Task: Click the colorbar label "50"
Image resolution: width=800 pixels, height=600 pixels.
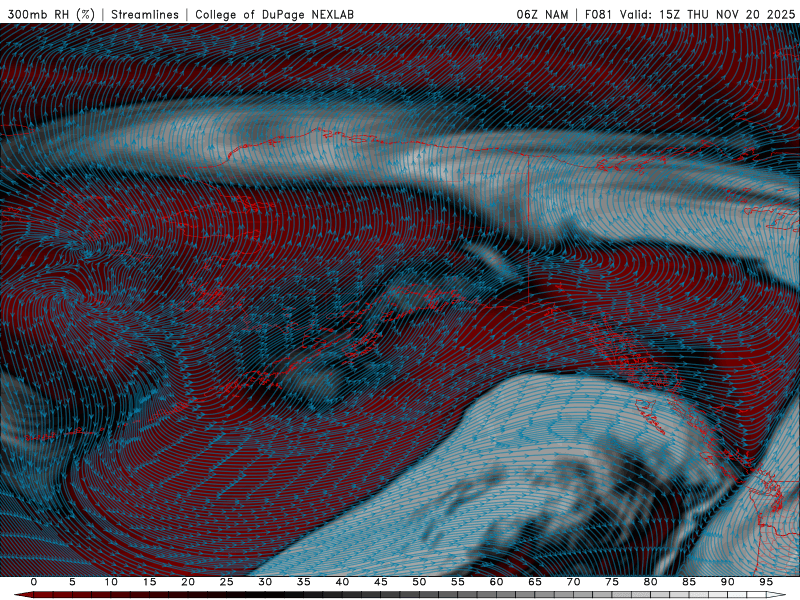Action: (419, 582)
